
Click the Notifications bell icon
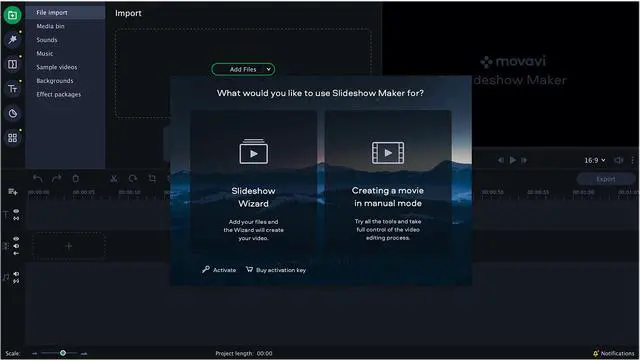[x=596, y=353]
